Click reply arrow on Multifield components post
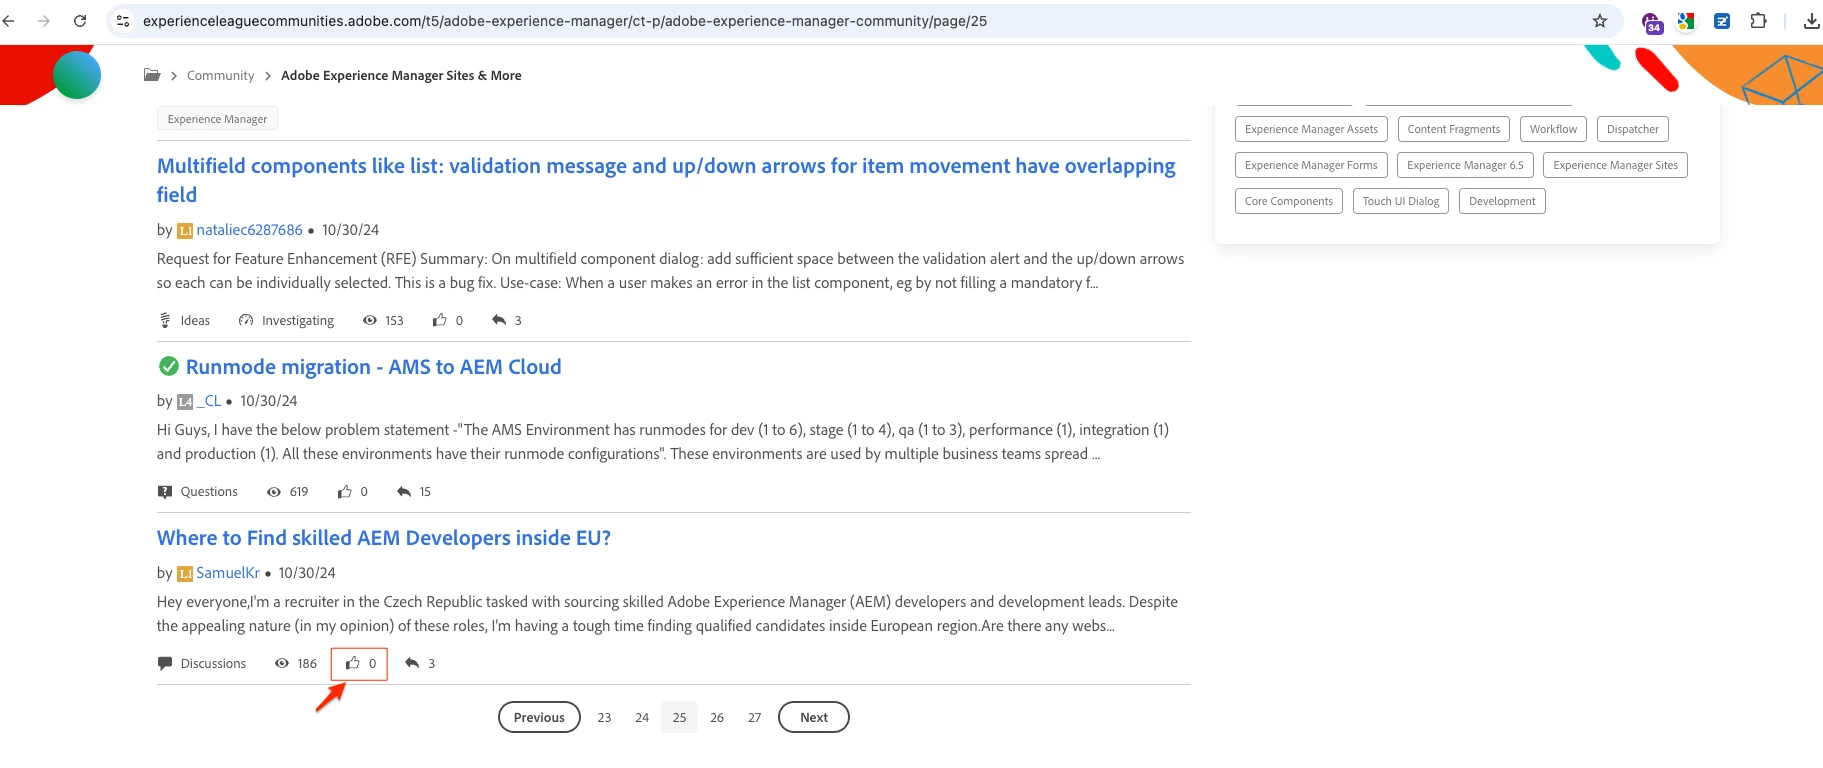 pos(499,320)
